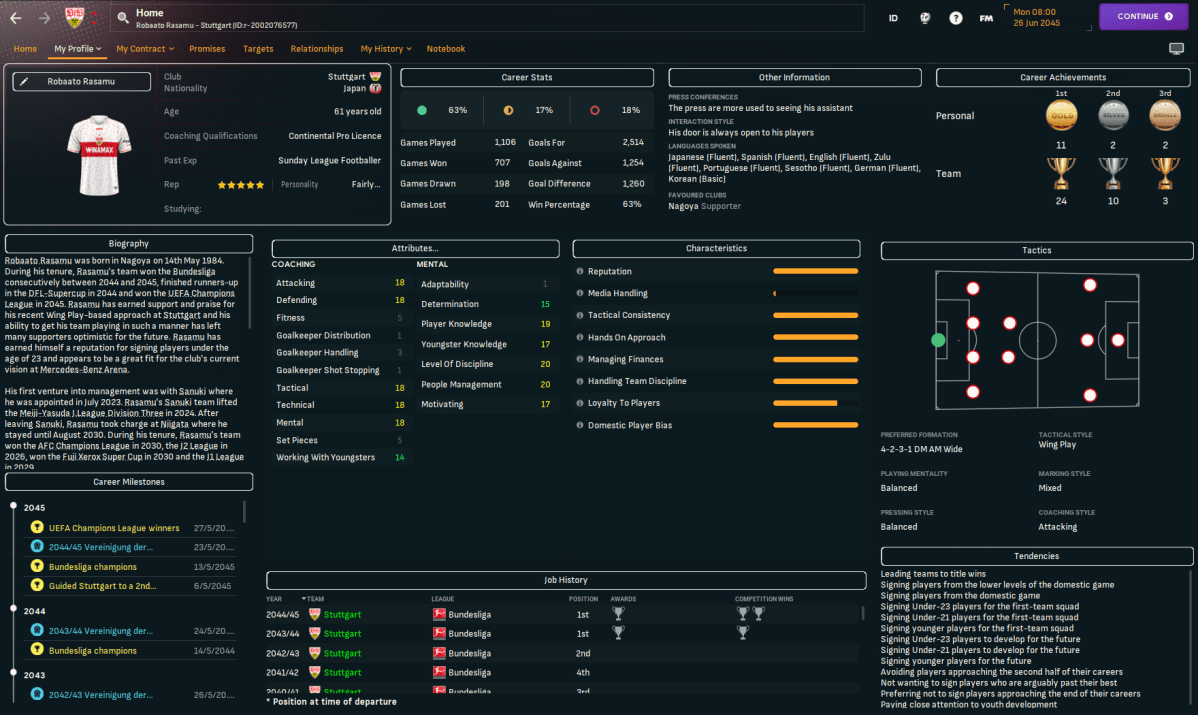
Task: Open the UEFA Champions League winners milestone
Action: click(114, 528)
